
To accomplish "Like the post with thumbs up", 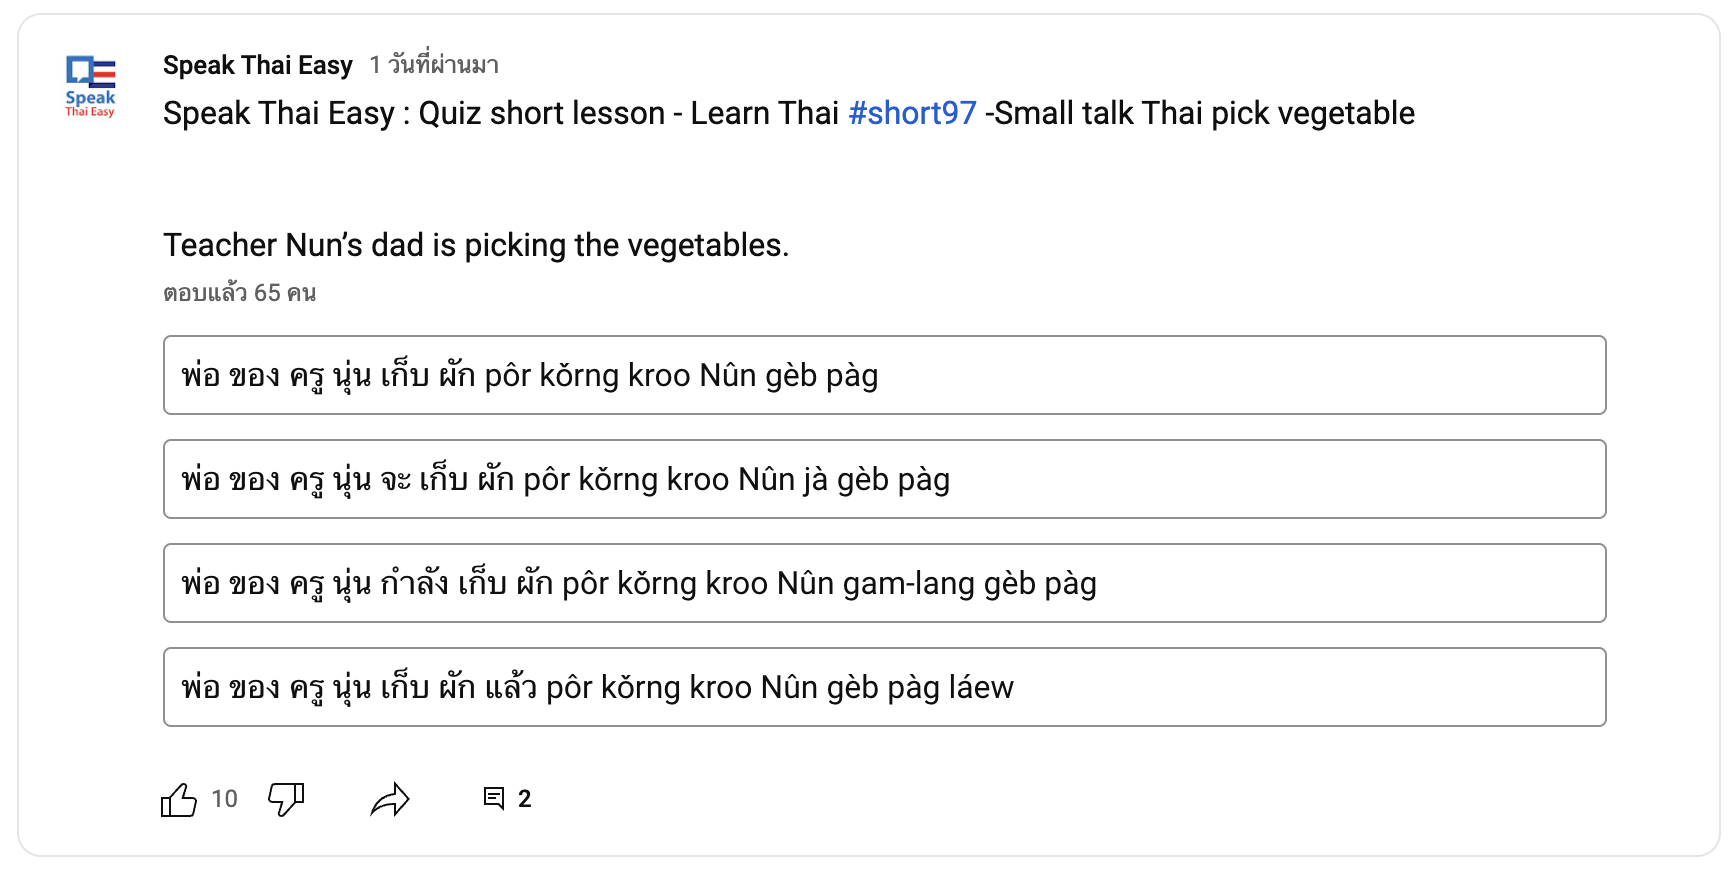I will [179, 799].
